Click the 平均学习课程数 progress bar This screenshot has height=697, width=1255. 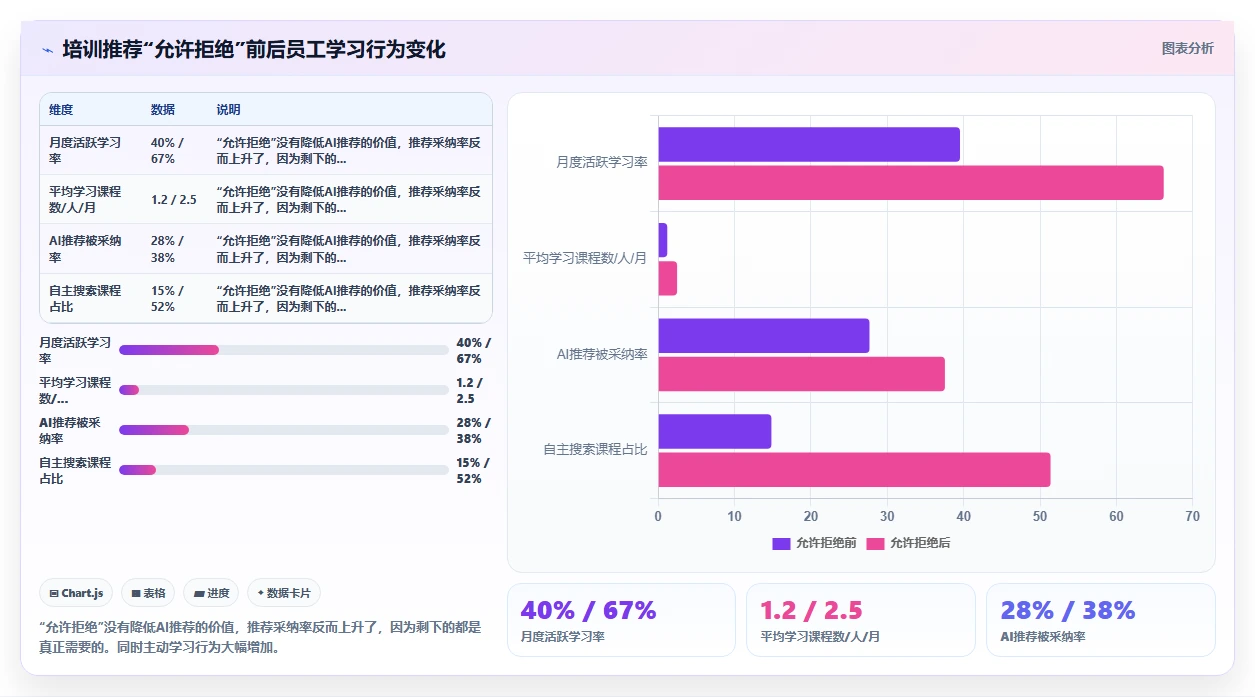click(x=284, y=390)
